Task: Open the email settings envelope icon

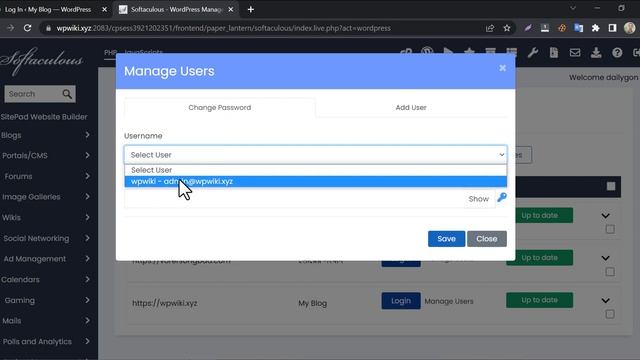Action: click(575, 52)
